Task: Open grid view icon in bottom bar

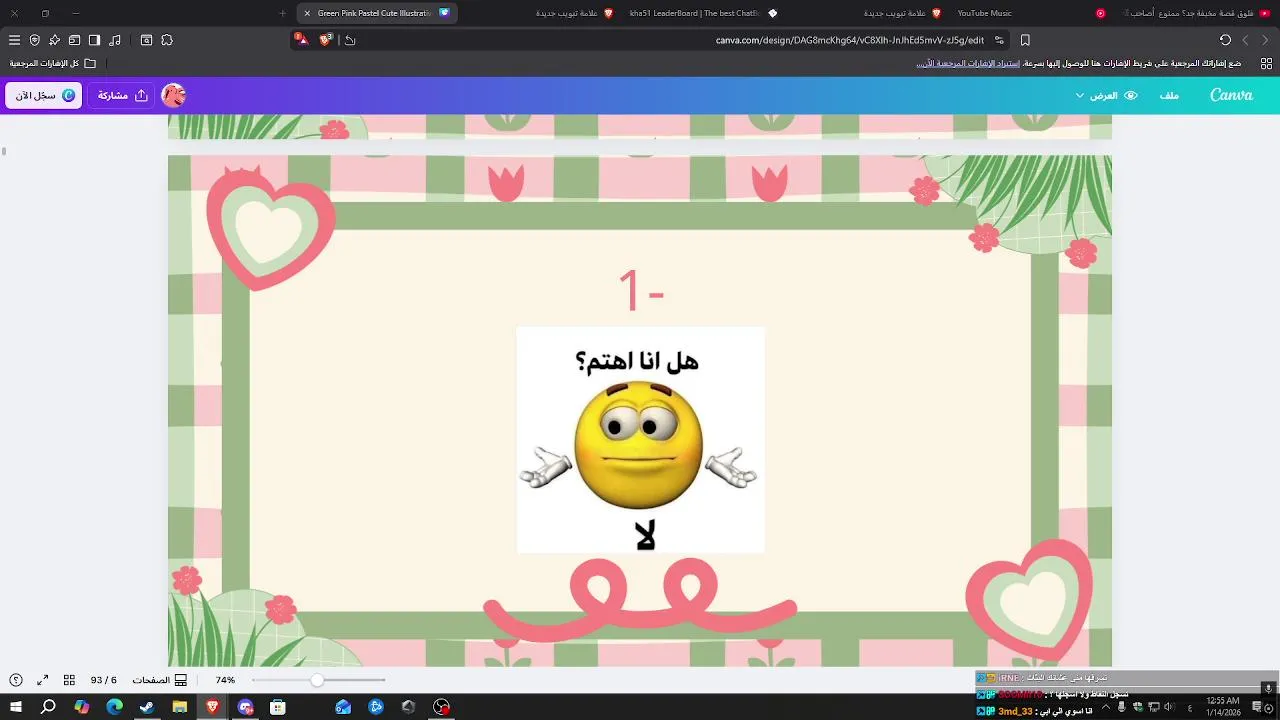Action: tap(69, 680)
